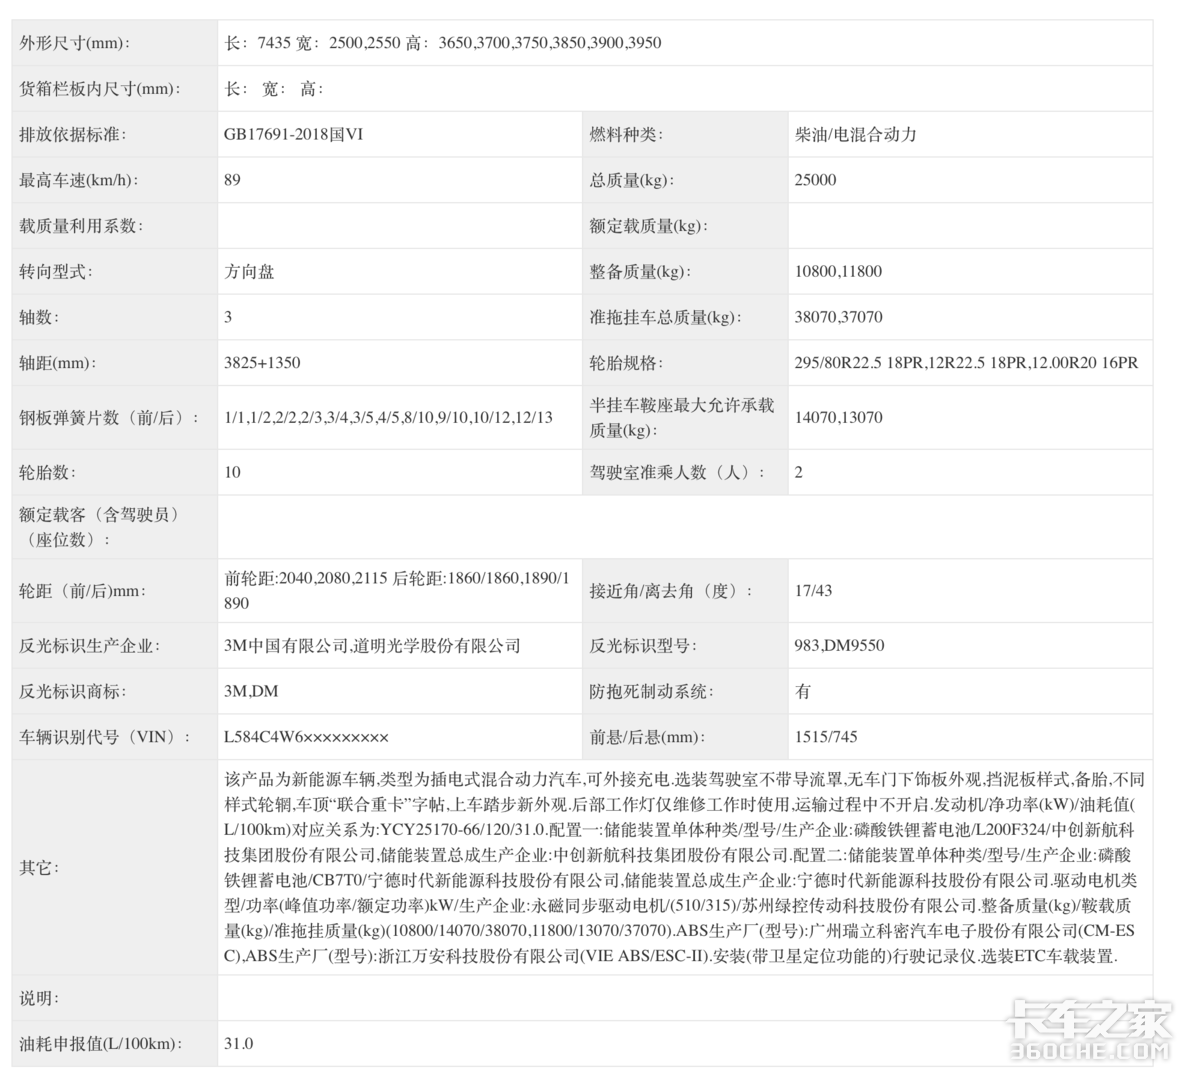Screen dimensions: 1200x1085
Task: Click the 额定载客（含驾驶员） label
Action: point(100,527)
